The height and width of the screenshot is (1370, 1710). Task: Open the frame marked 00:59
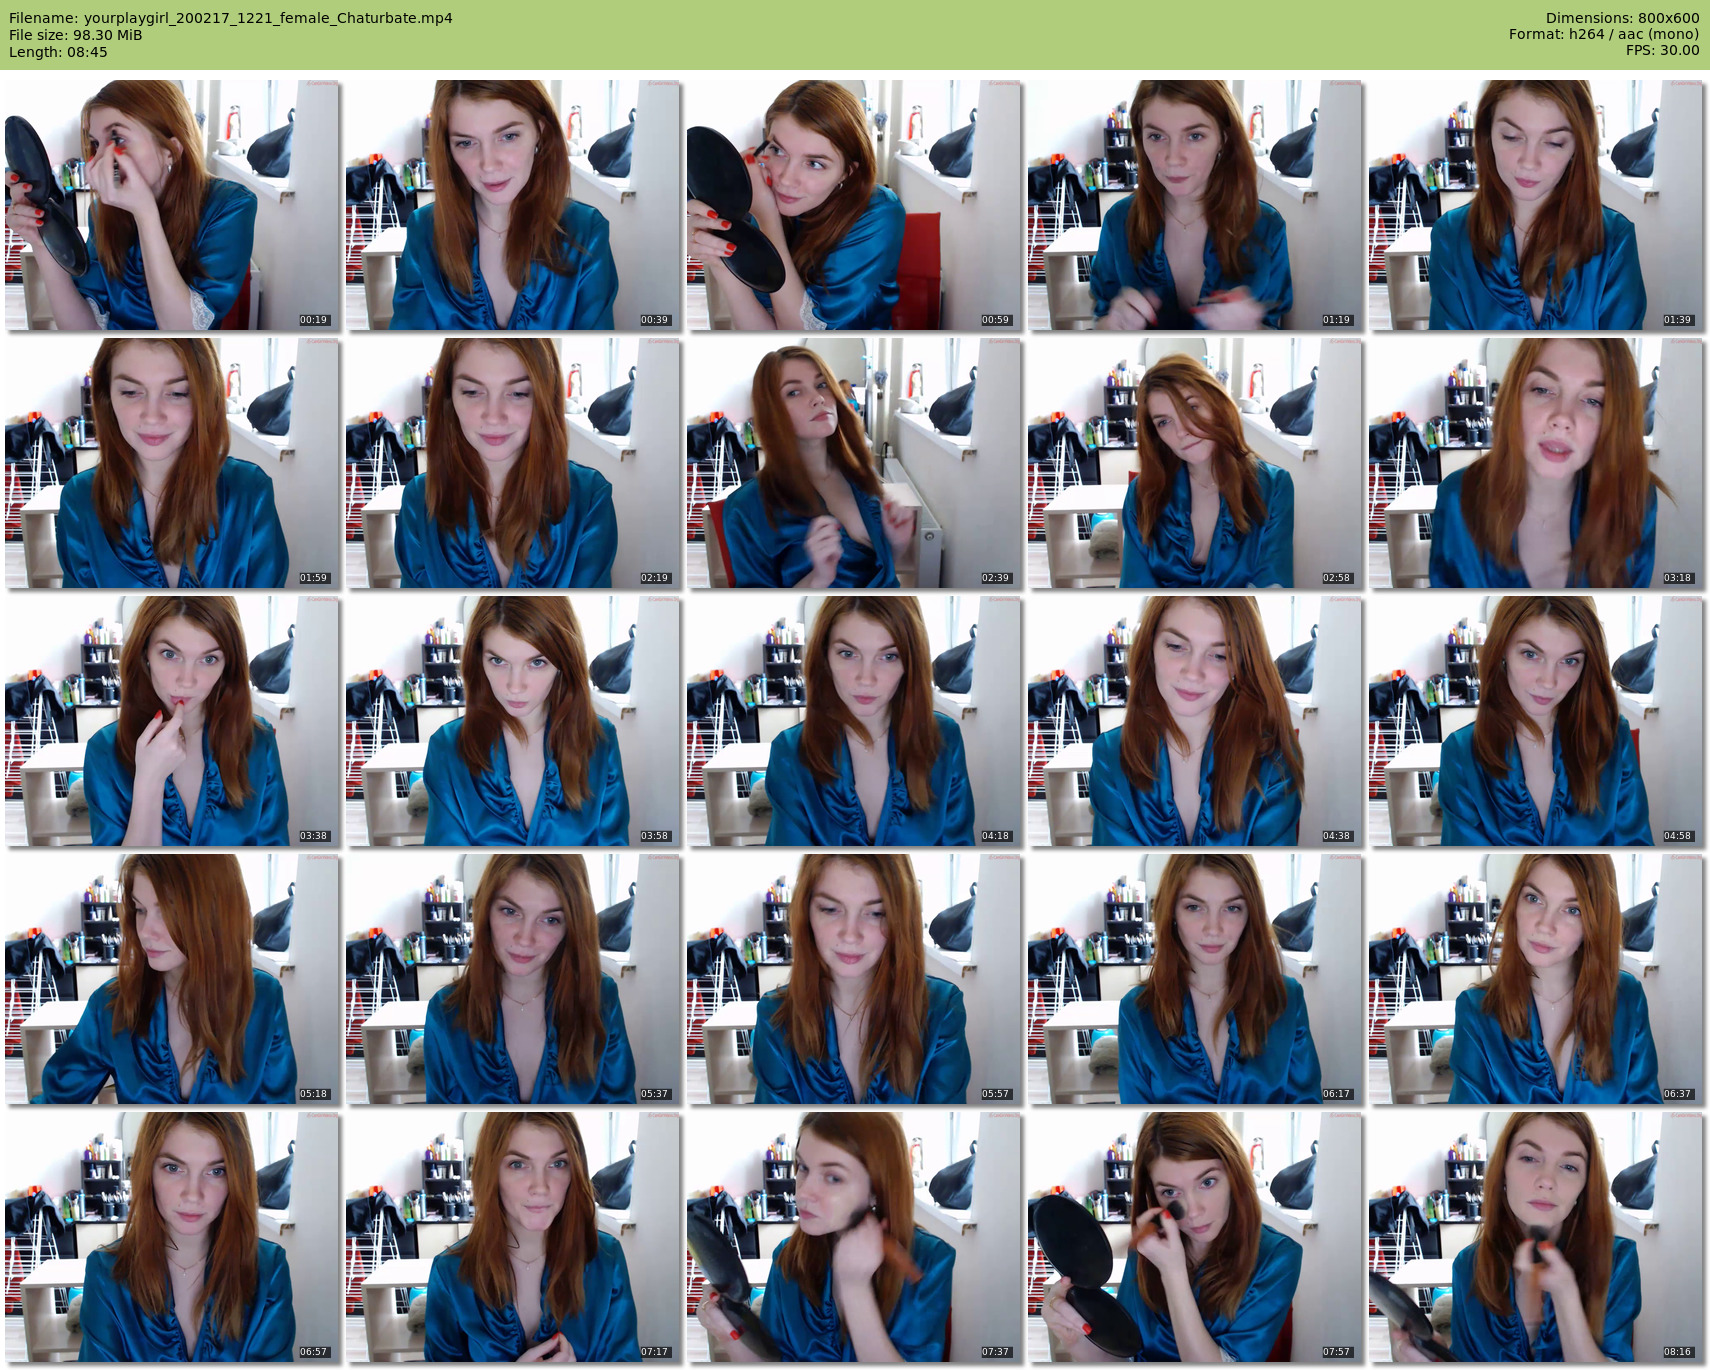(854, 205)
